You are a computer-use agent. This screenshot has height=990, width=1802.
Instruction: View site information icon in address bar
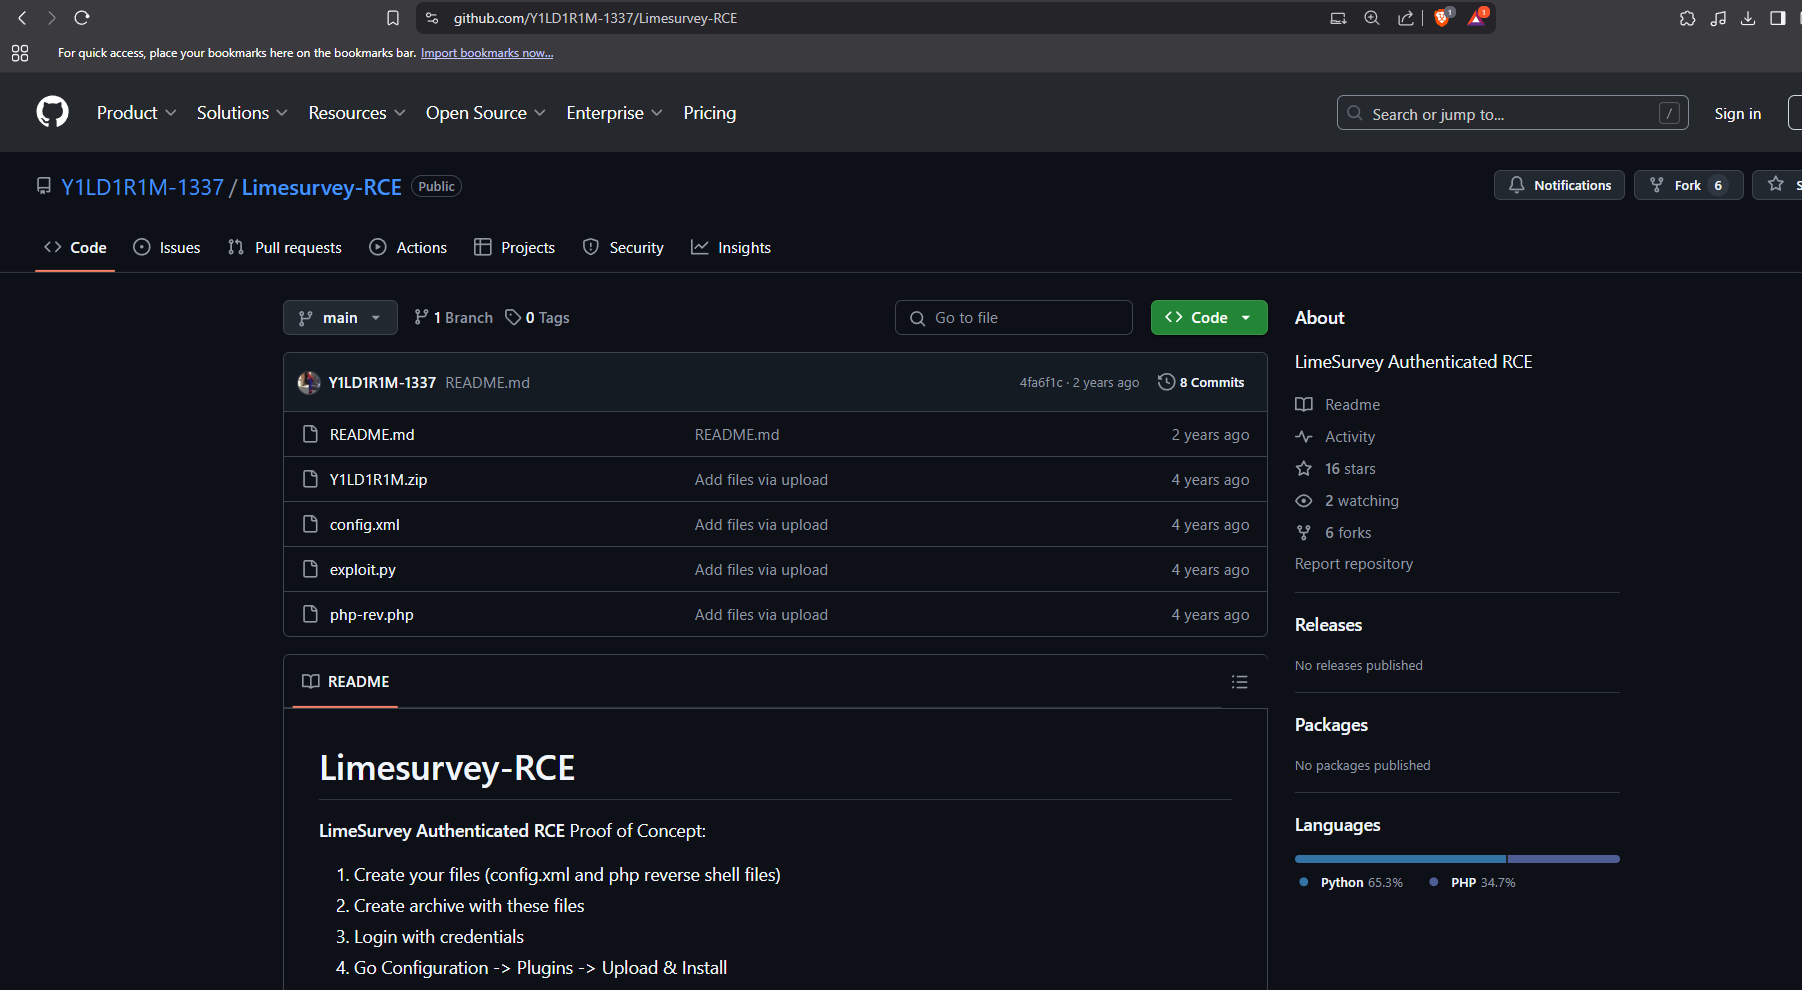point(432,18)
